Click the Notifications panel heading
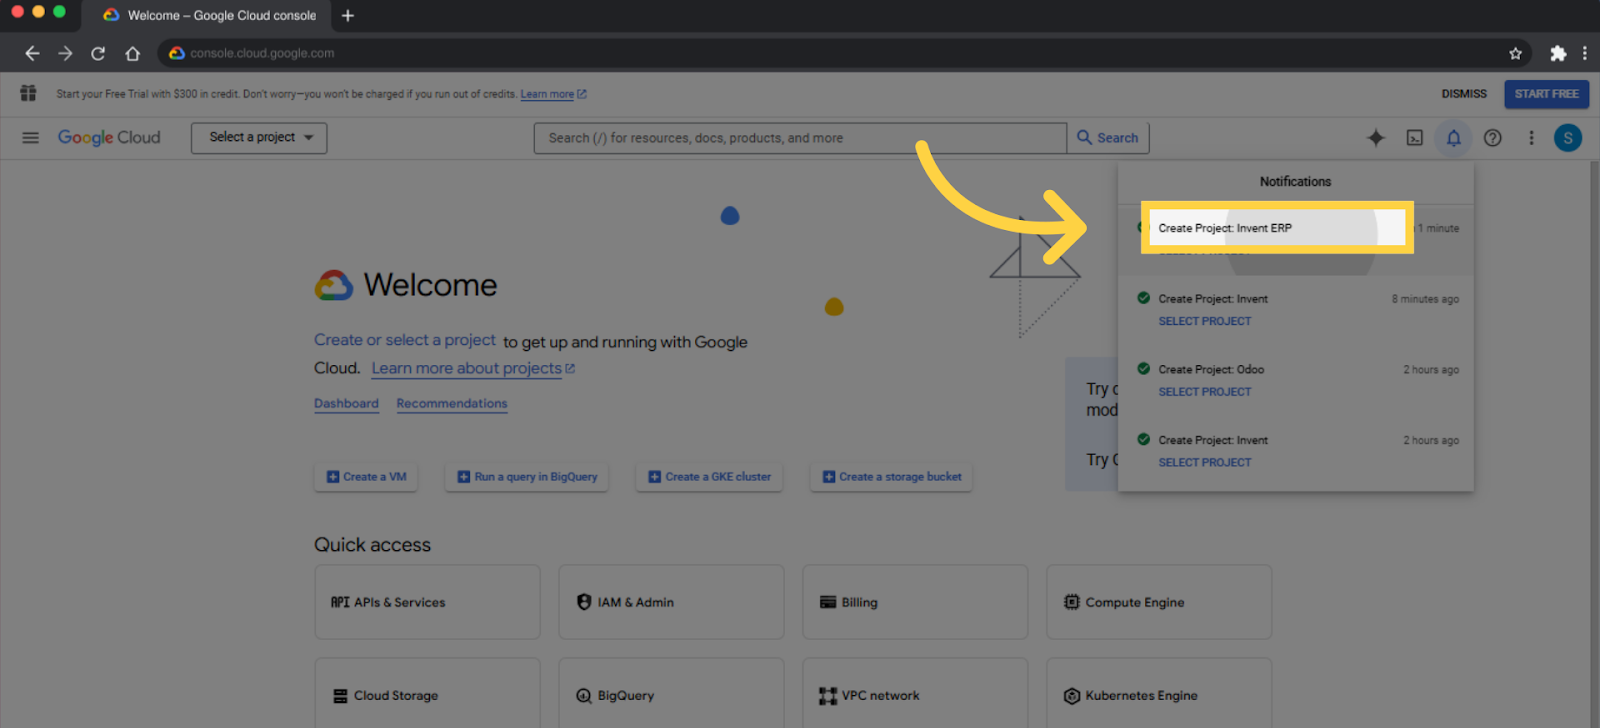This screenshot has width=1600, height=728. 1295,181
